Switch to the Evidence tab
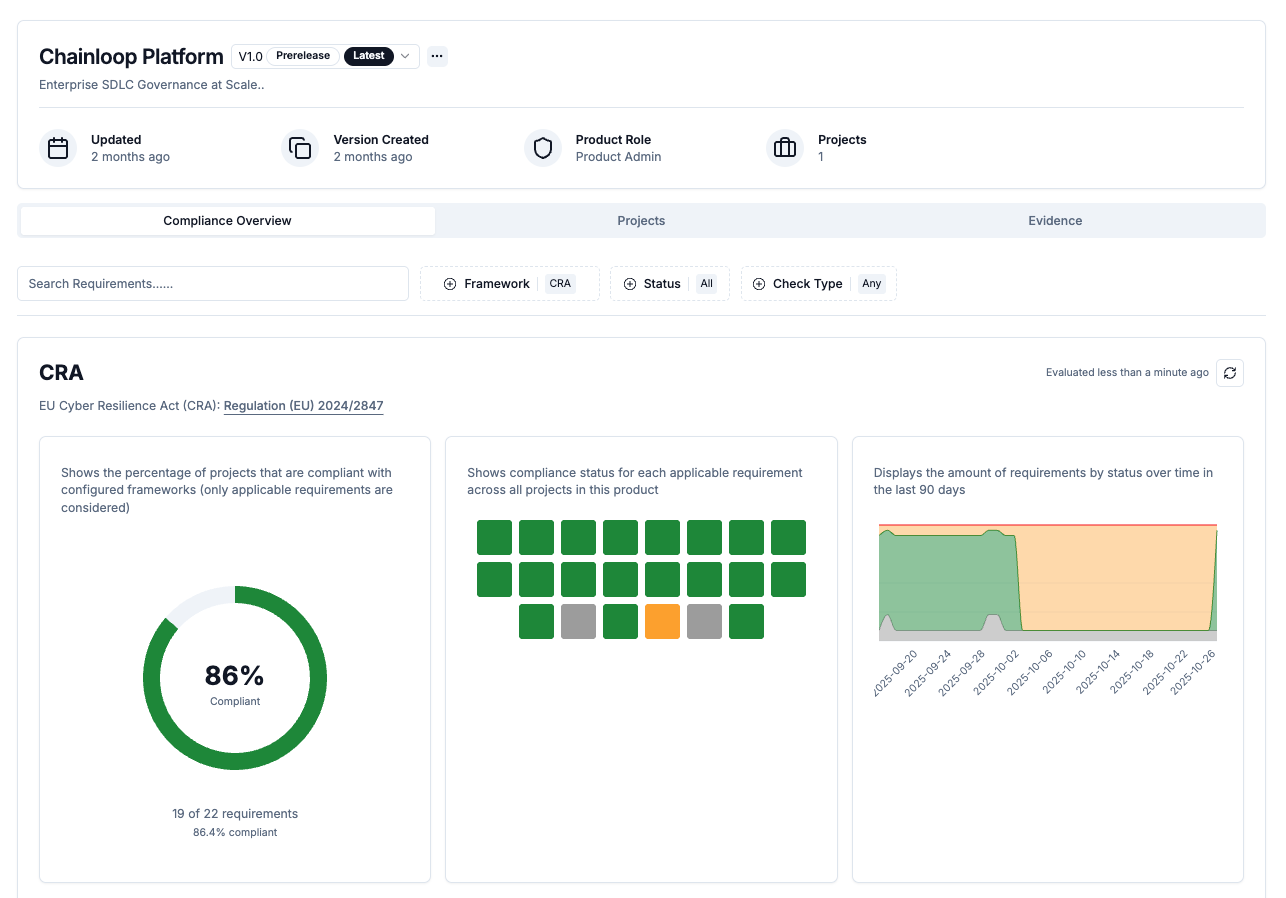Image resolution: width=1286 pixels, height=898 pixels. tap(1055, 221)
